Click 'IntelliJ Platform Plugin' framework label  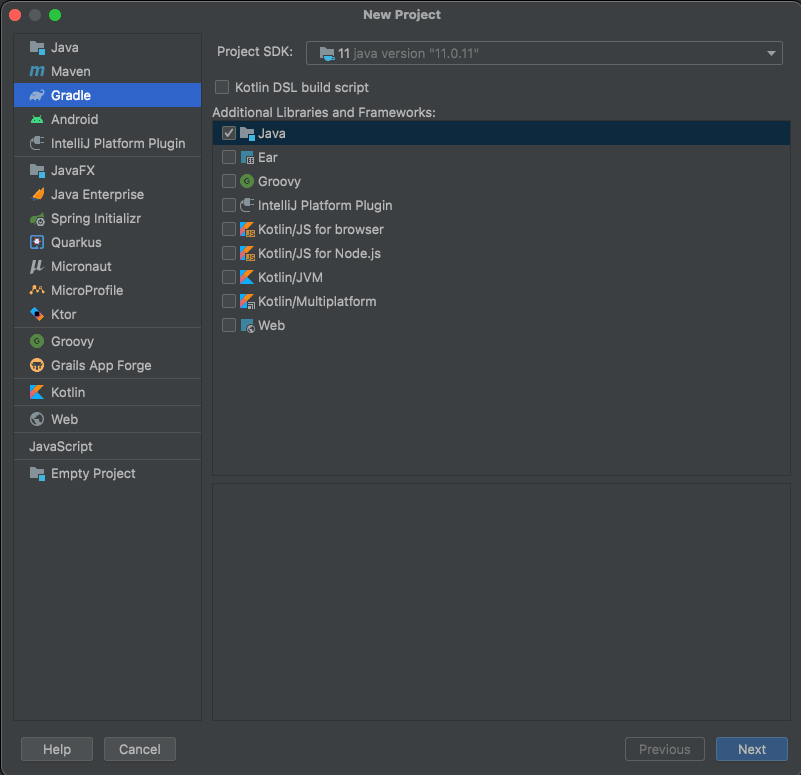coord(325,205)
